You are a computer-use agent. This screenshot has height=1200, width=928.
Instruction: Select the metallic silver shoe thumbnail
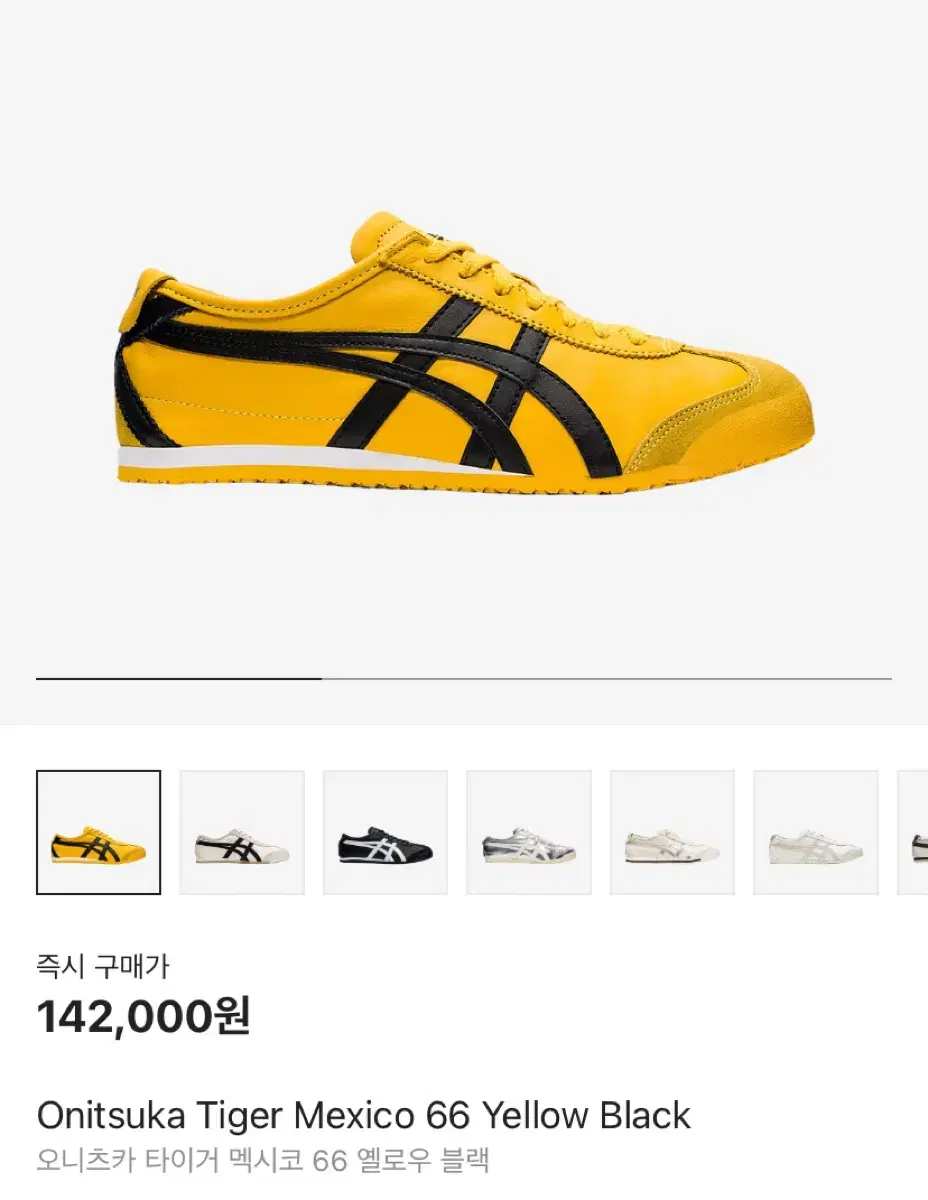point(529,832)
